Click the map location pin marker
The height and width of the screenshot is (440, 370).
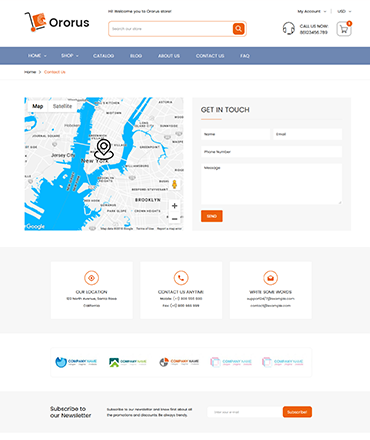pyautogui.click(x=104, y=149)
